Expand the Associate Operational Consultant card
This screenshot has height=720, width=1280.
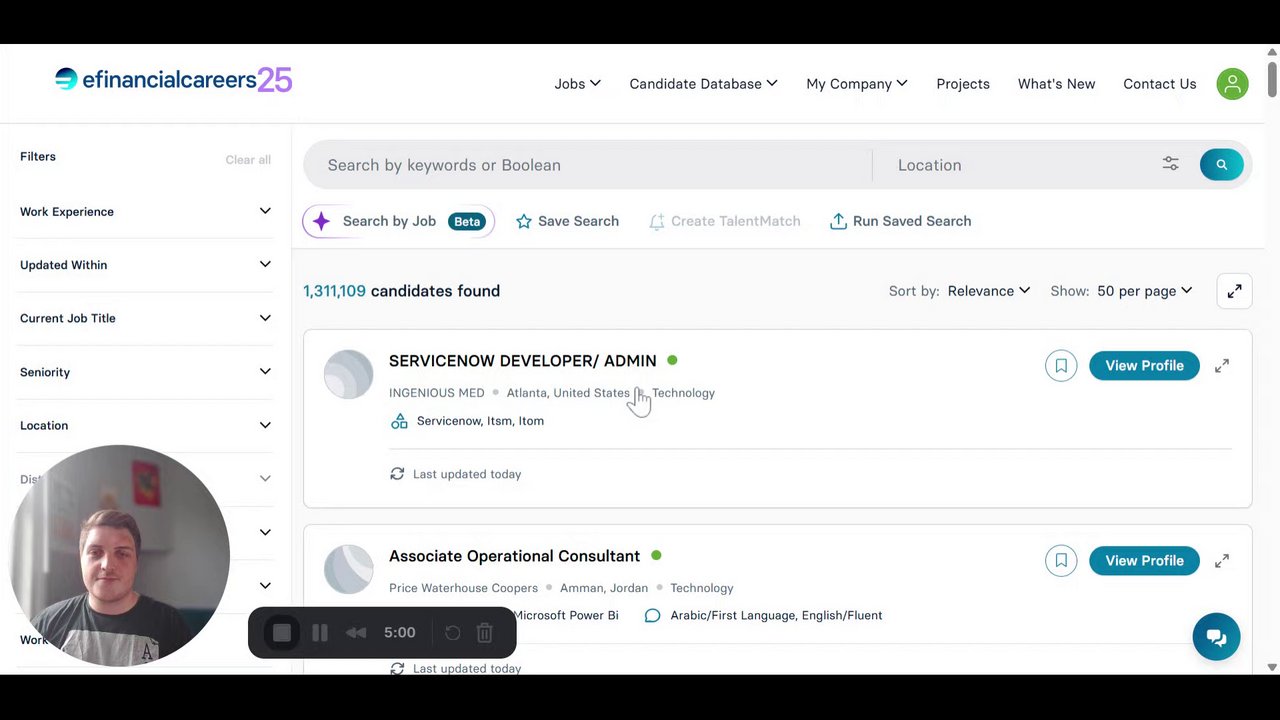1222,561
